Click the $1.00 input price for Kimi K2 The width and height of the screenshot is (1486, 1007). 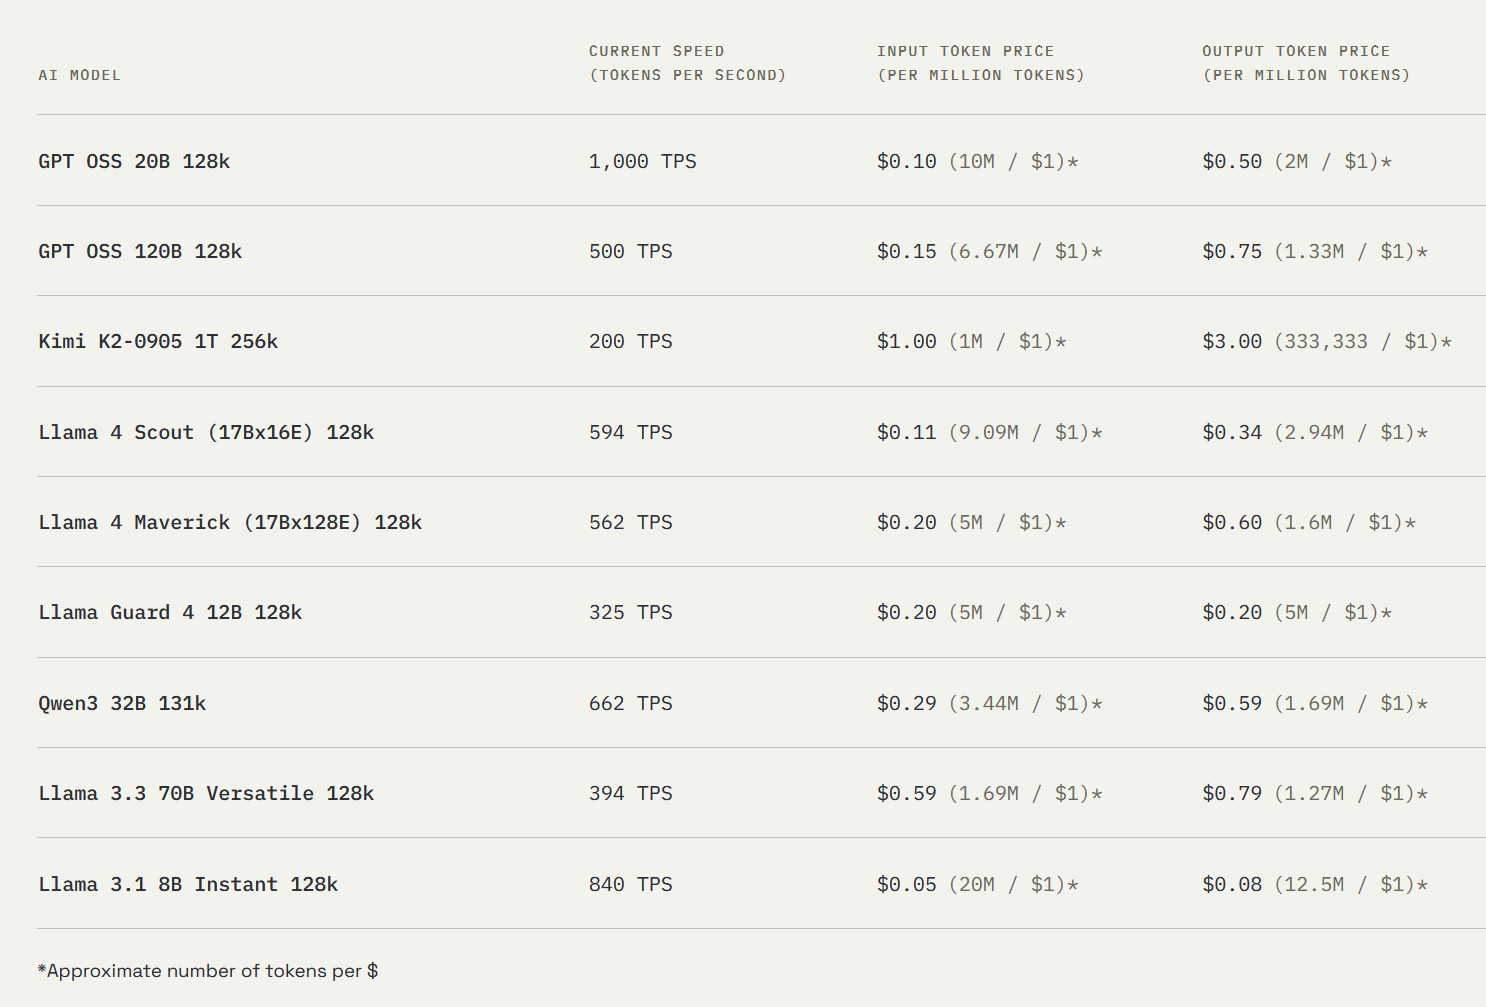click(906, 341)
